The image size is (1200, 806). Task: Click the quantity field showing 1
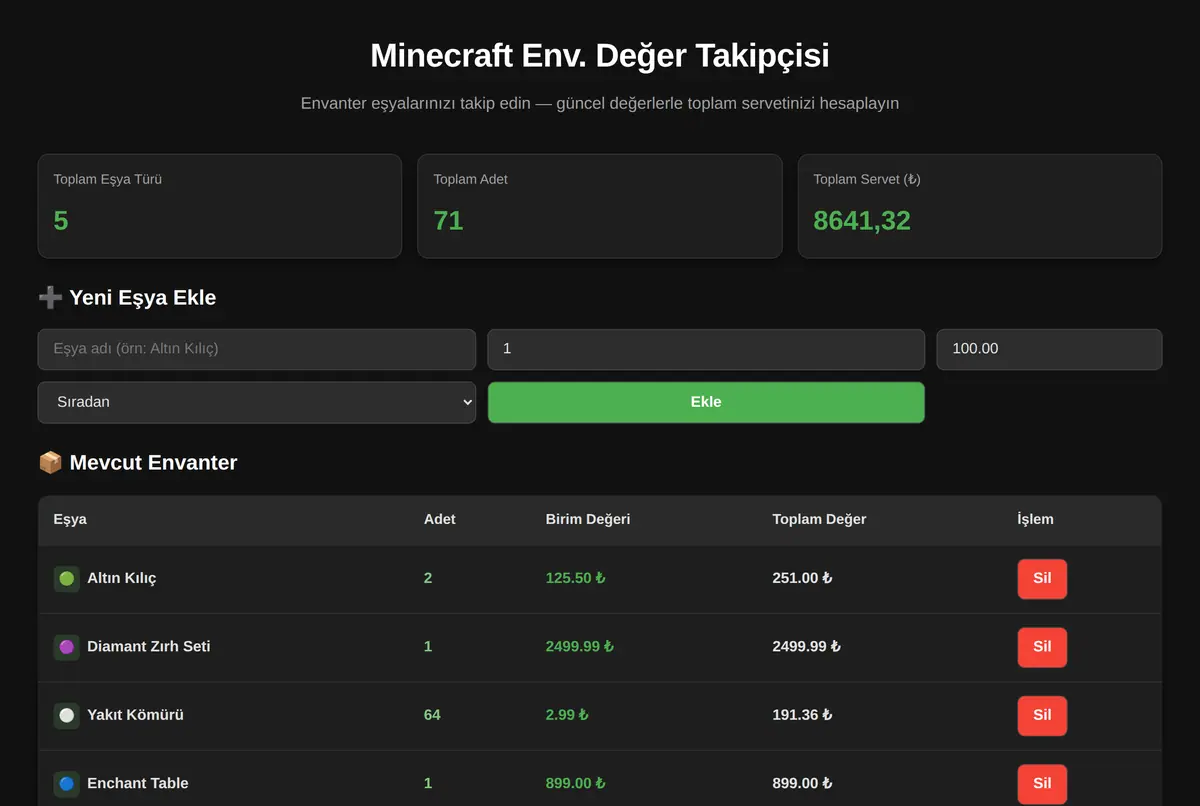[706, 349]
